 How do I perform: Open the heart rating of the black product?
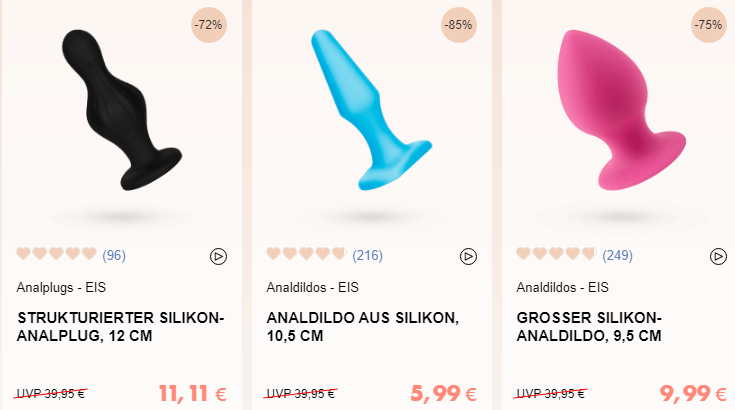coord(56,254)
